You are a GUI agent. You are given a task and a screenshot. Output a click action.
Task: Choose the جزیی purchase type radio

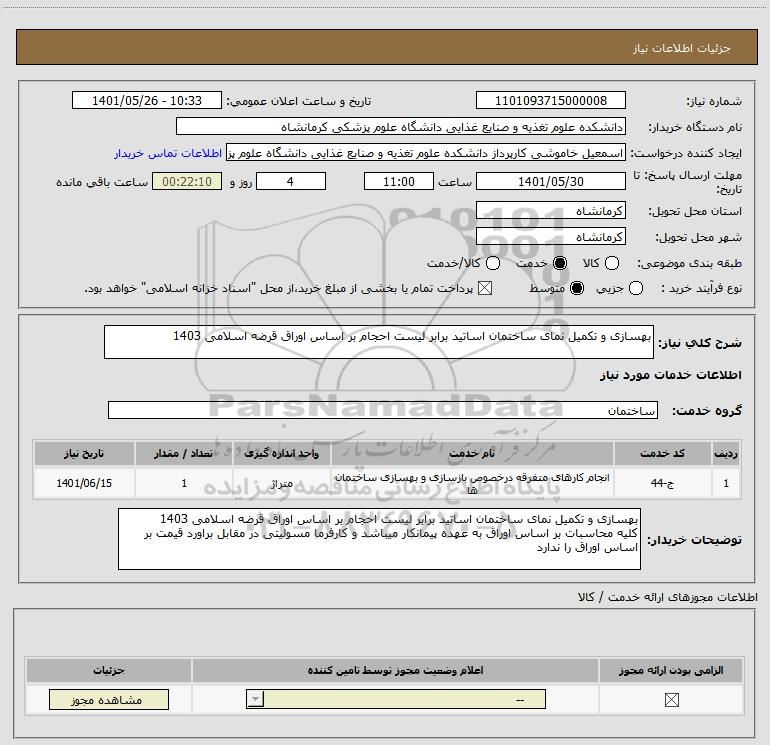pyautogui.click(x=636, y=288)
